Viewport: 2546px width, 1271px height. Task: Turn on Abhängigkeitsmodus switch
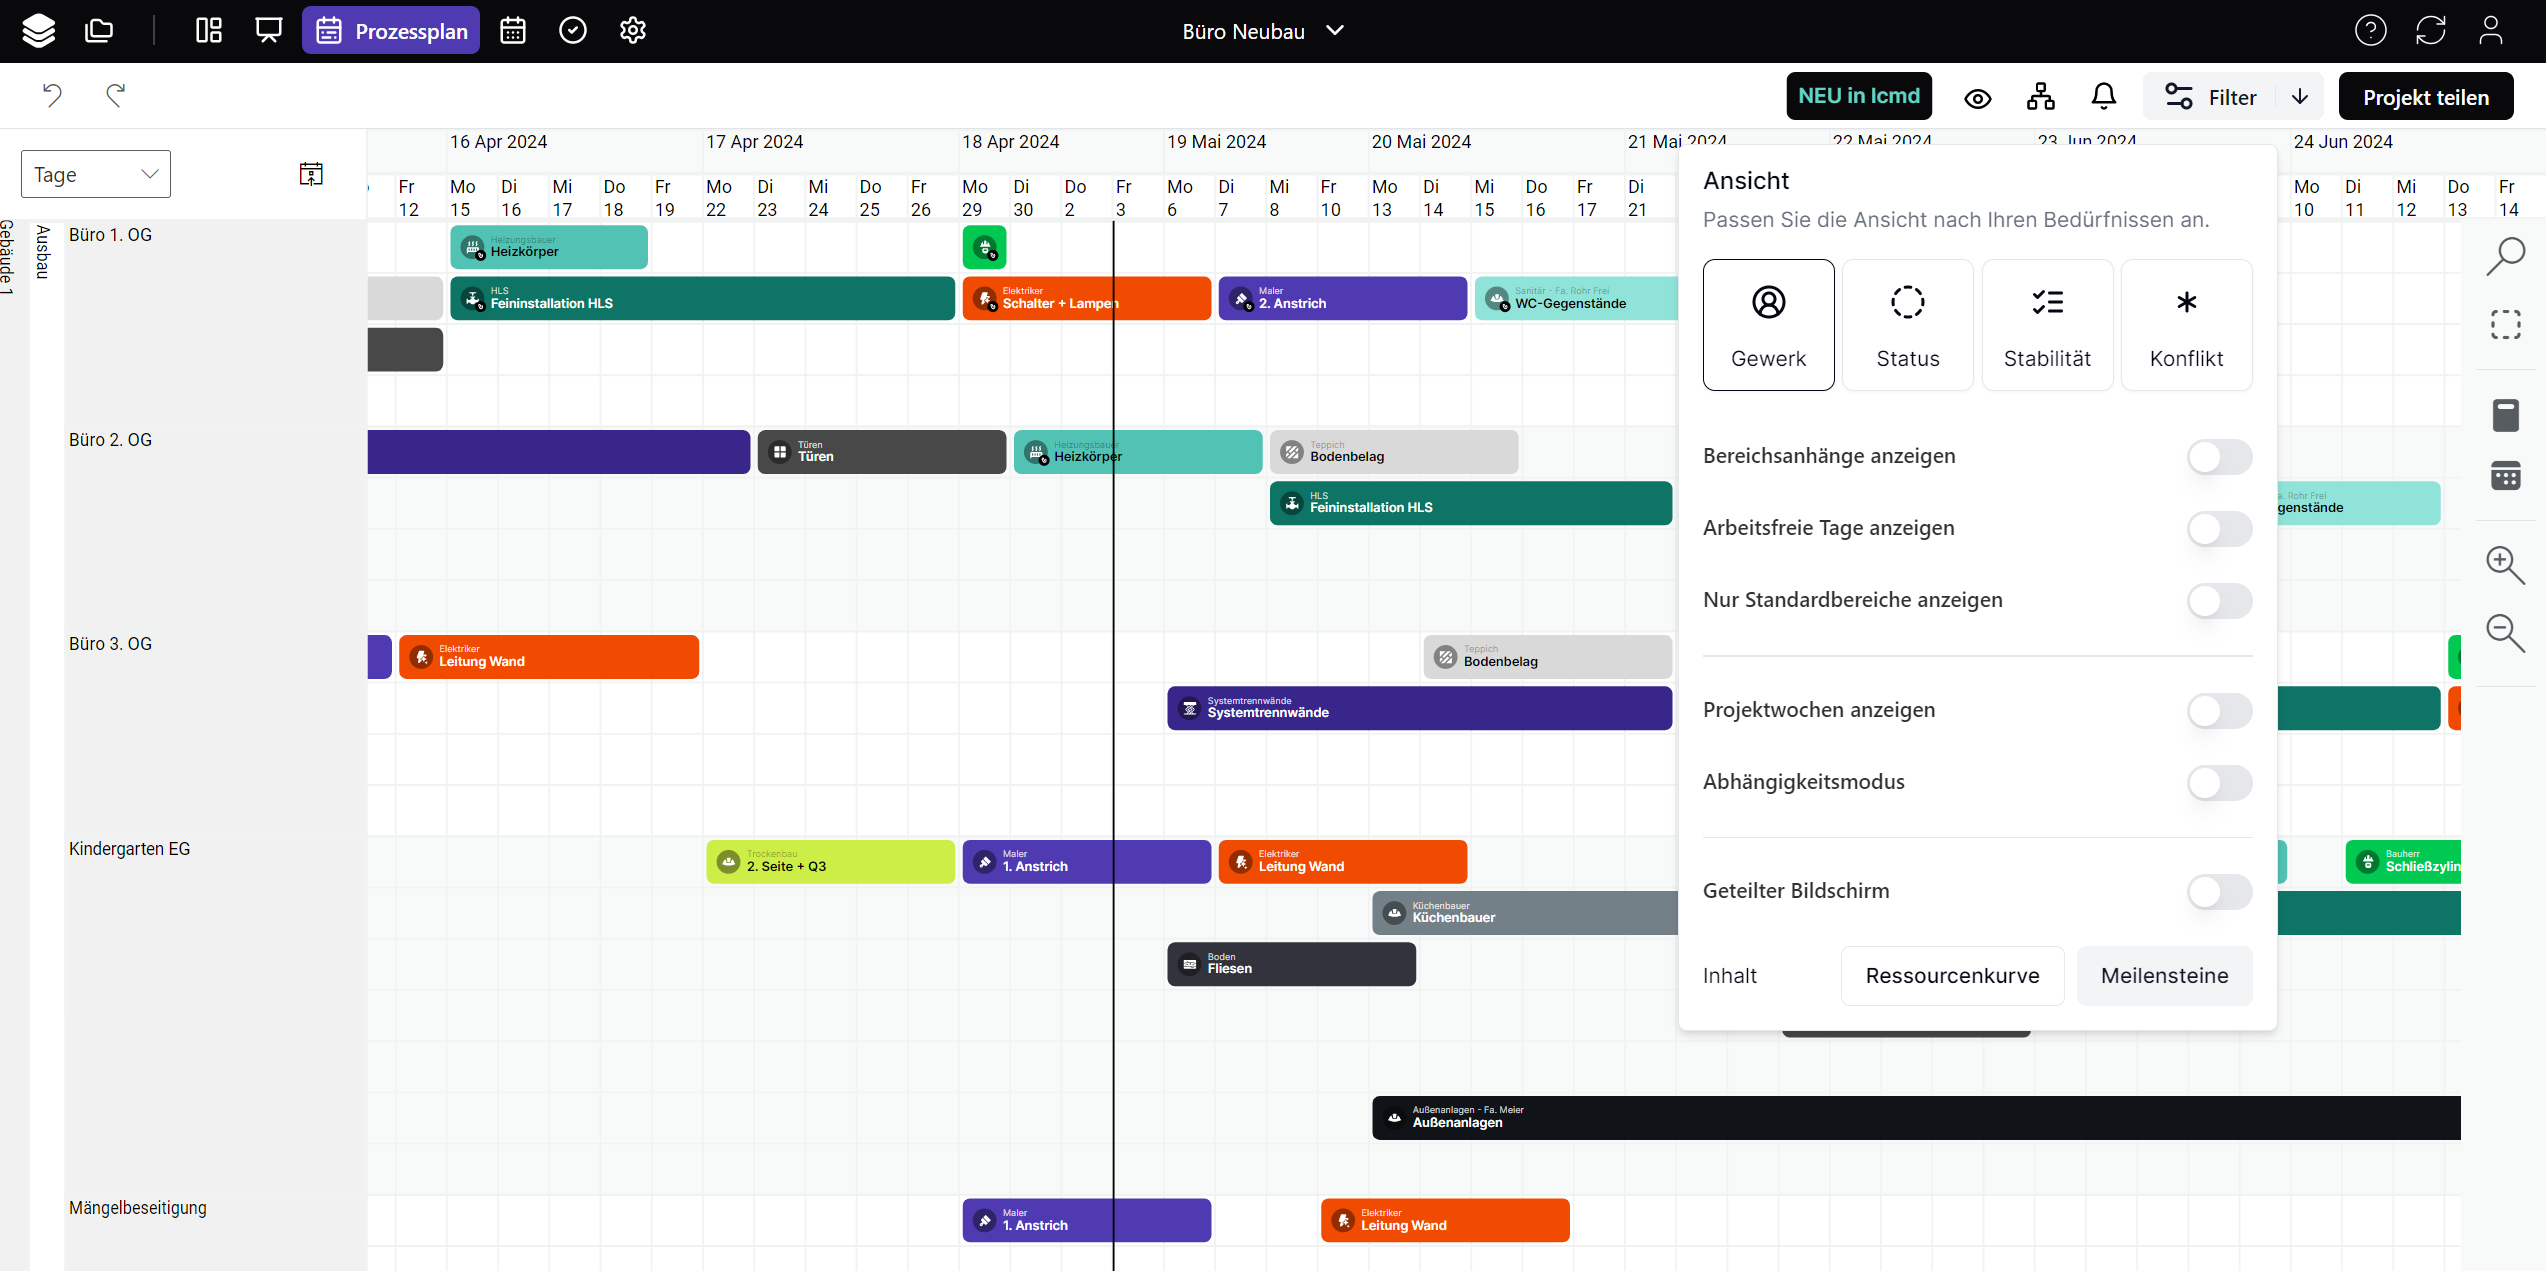click(2219, 783)
